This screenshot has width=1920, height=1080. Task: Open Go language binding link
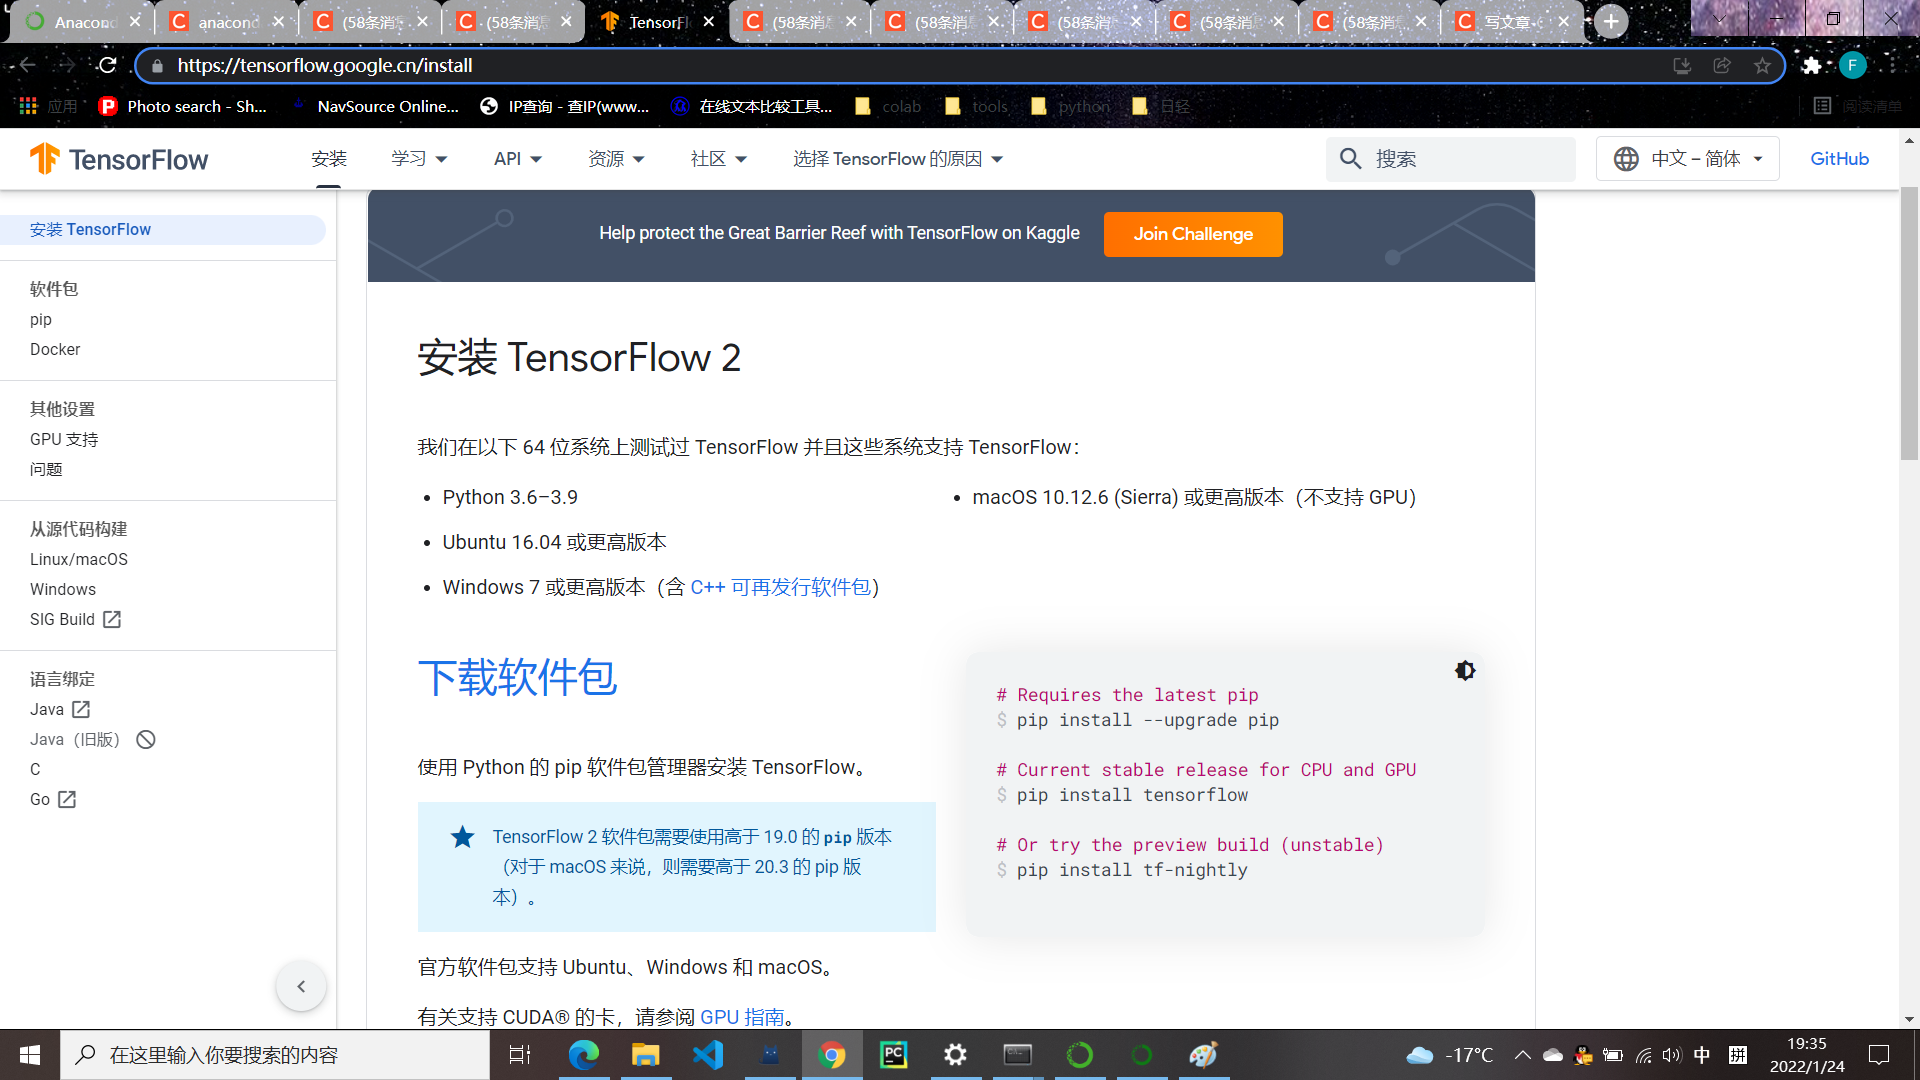pyautogui.click(x=53, y=800)
